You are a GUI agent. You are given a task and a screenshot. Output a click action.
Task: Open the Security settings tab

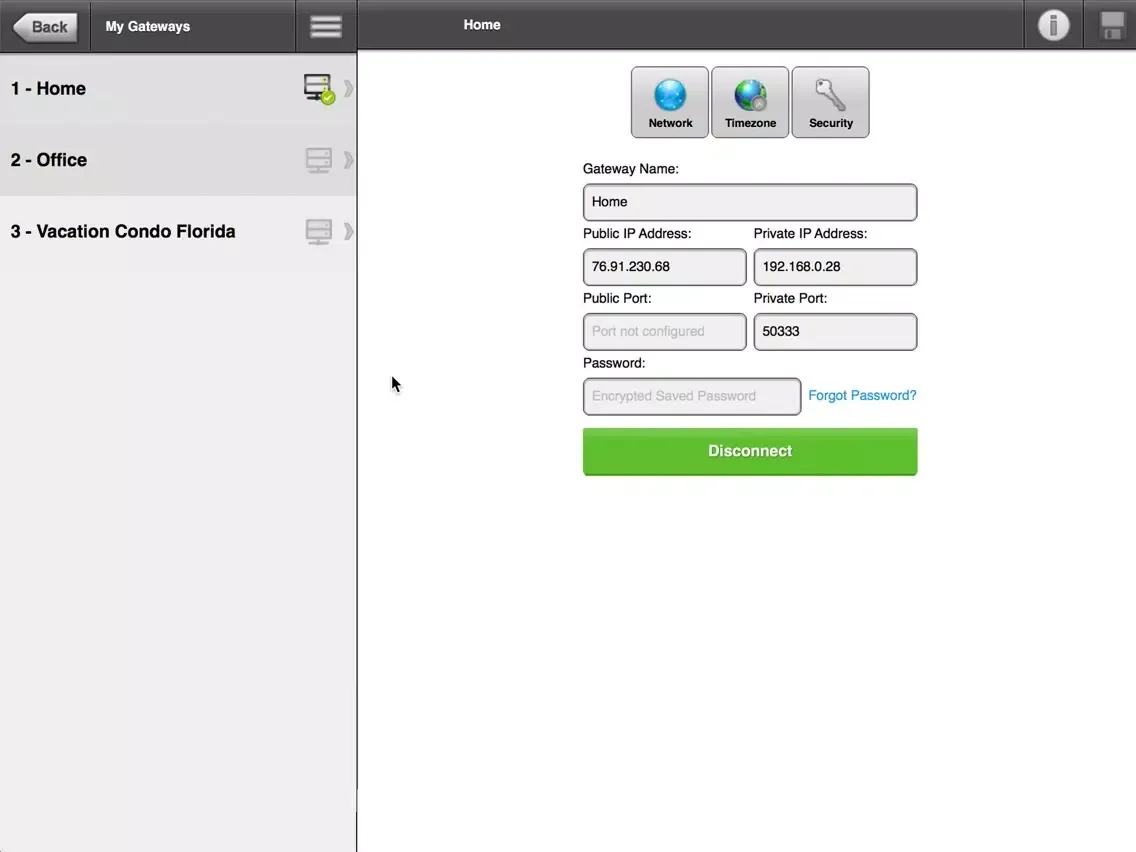(x=830, y=102)
